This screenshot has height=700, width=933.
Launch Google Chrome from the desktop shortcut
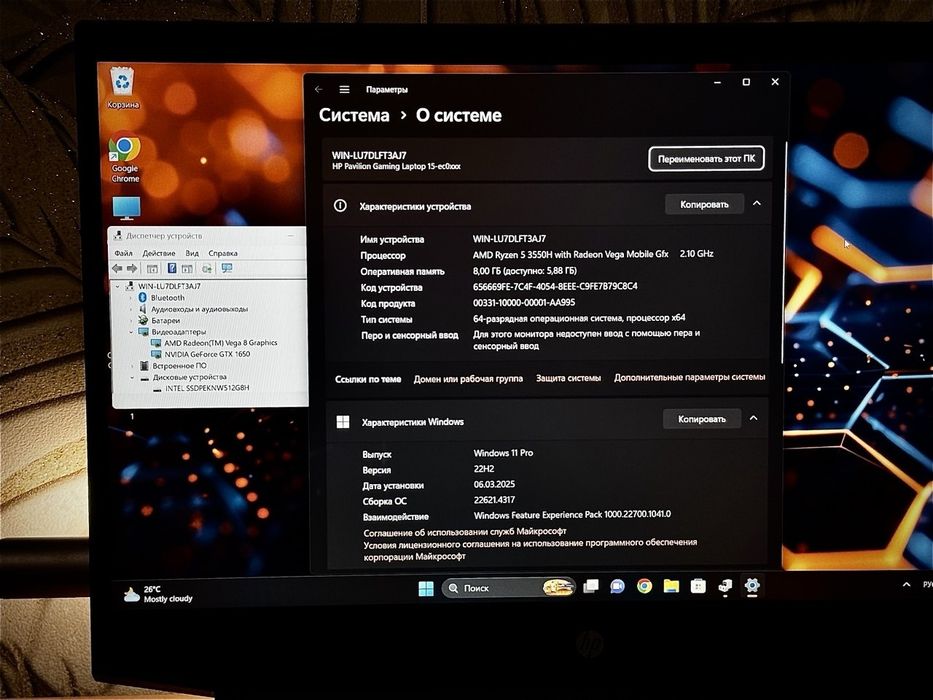click(x=125, y=158)
